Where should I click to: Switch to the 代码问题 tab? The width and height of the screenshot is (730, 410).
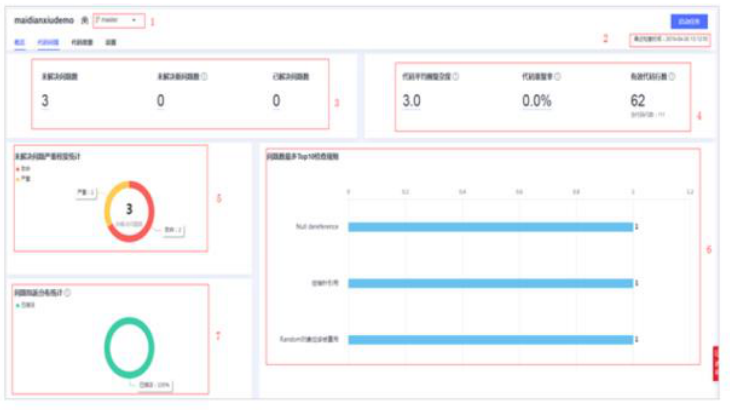[x=48, y=42]
